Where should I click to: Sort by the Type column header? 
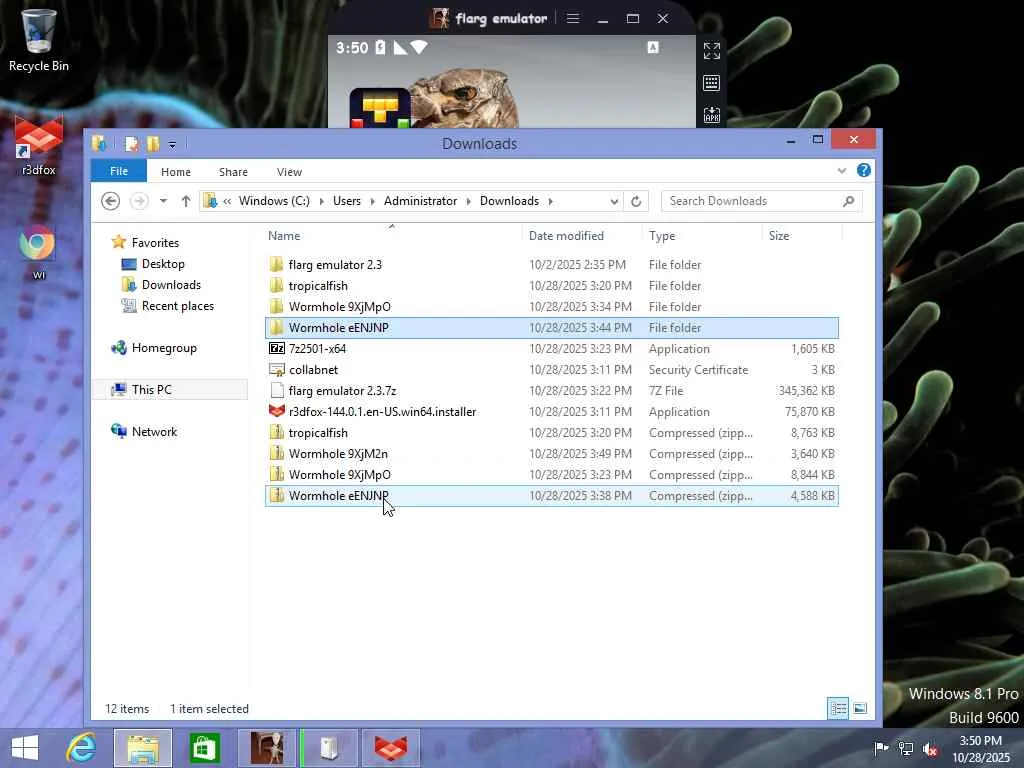pyautogui.click(x=702, y=236)
